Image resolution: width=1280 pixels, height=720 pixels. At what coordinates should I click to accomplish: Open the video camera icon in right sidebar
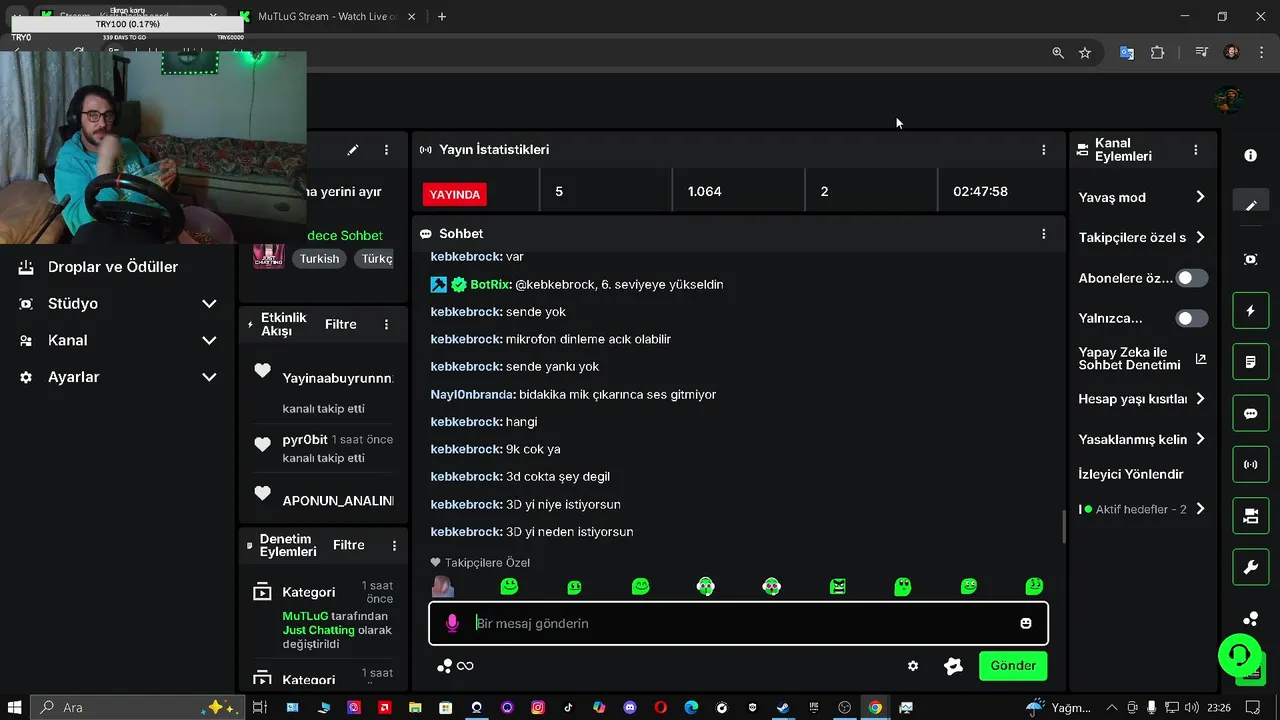[1250, 516]
